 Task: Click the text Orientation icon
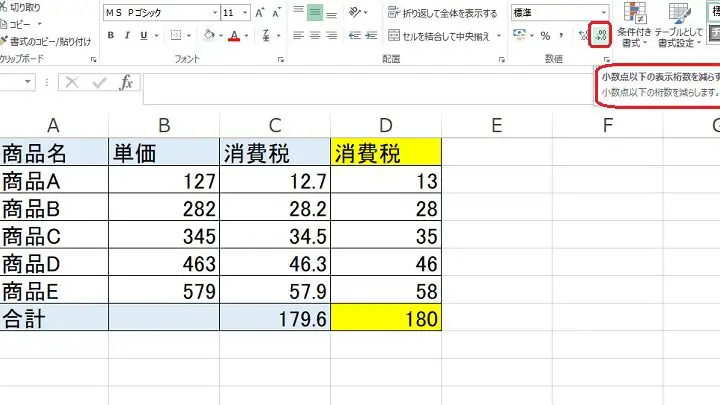tap(355, 12)
